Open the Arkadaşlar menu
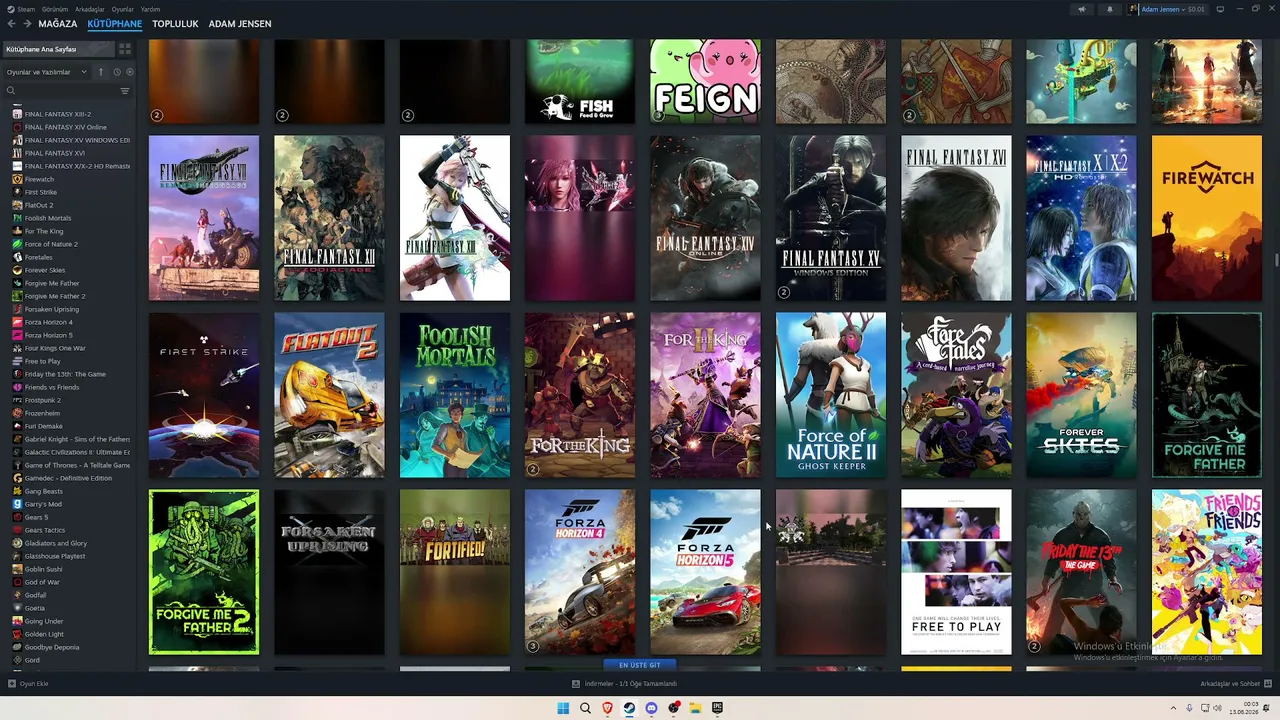Screen dimensions: 1280x720 pos(90,9)
